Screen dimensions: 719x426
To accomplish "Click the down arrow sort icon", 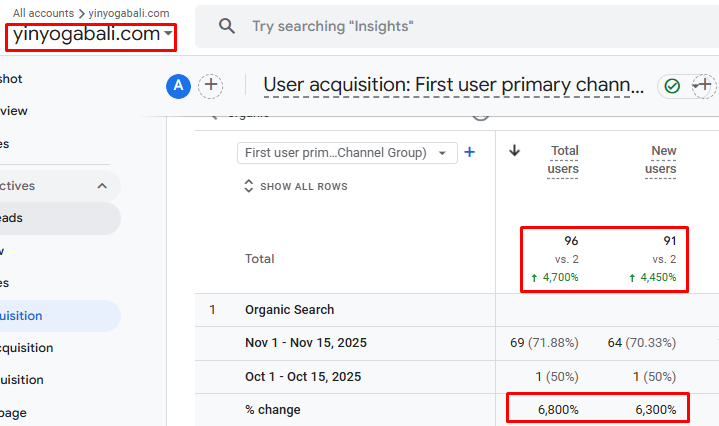I will 514,150.
